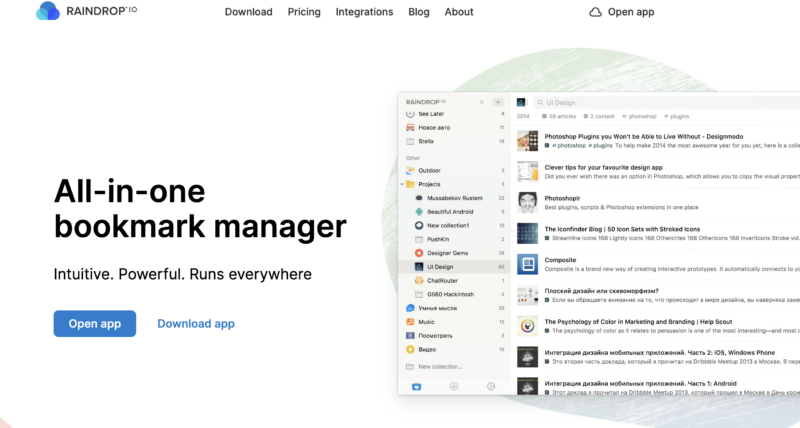800x428 pixels.
Task: Click the plus icon to add collection
Action: coord(498,102)
